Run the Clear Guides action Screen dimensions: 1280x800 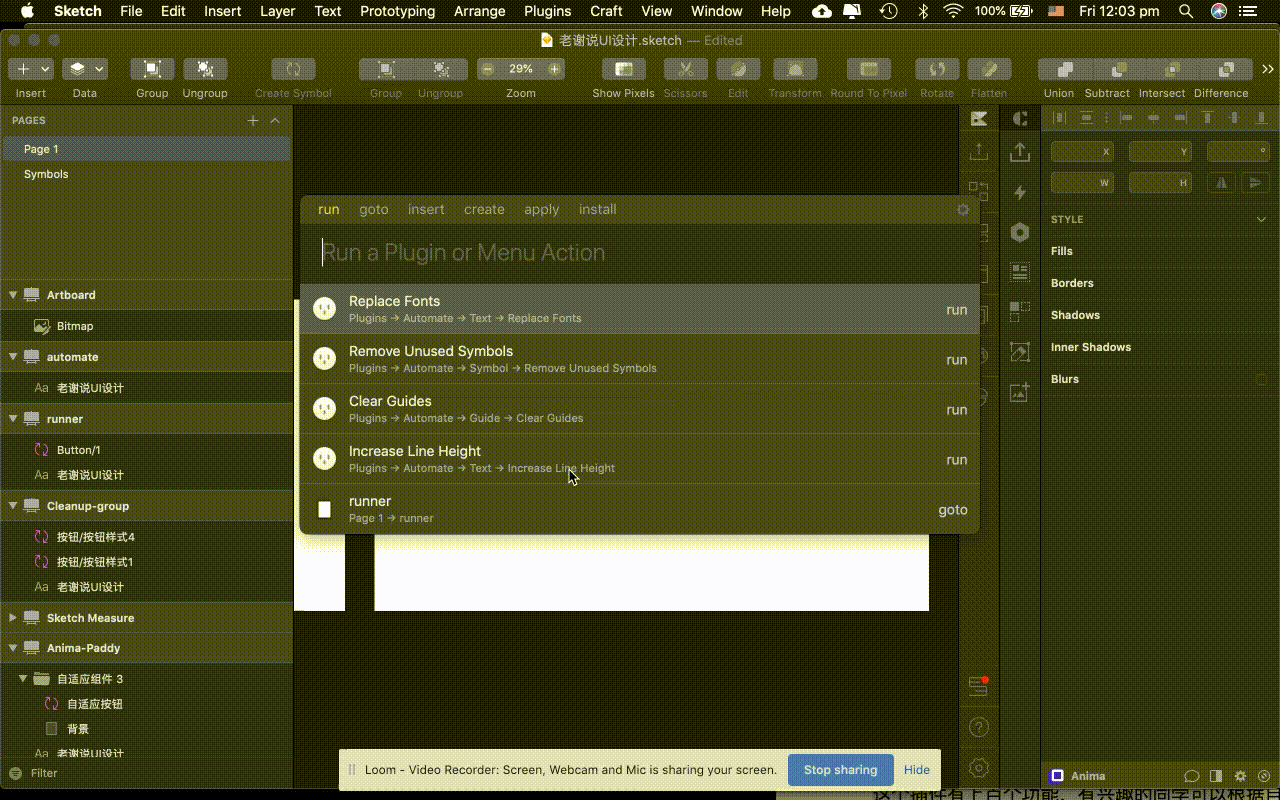coord(640,409)
